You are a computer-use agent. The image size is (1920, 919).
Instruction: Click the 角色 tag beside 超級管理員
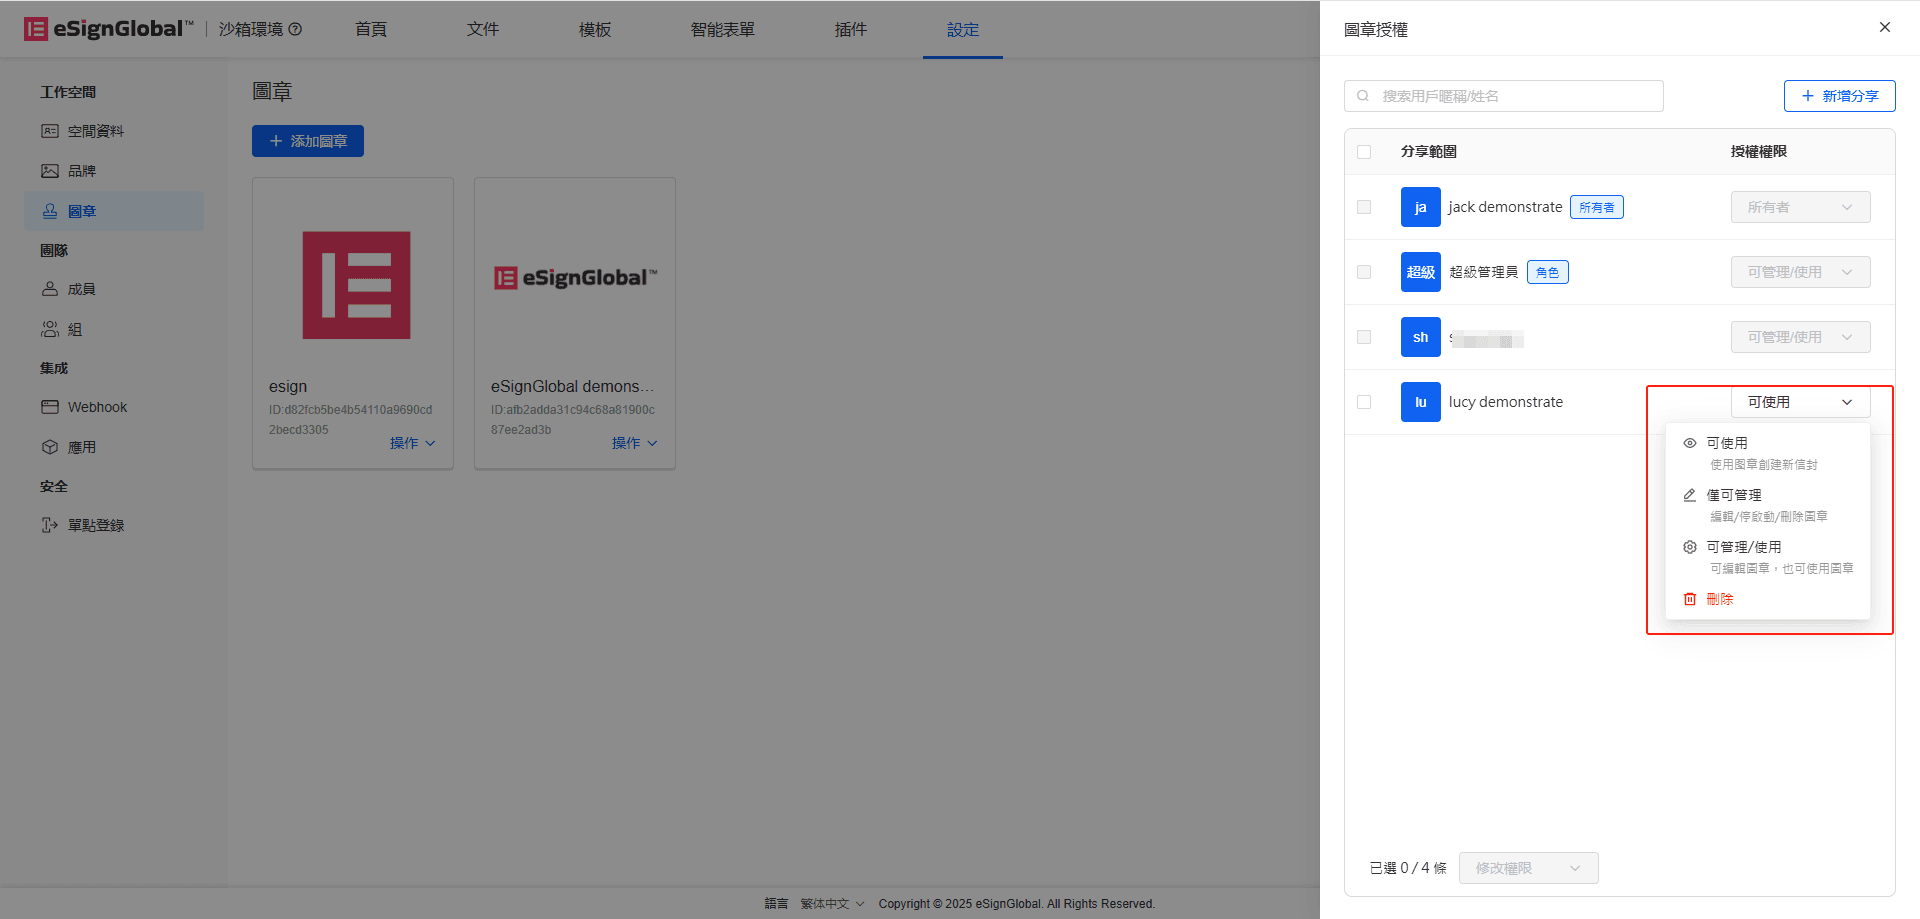point(1547,272)
